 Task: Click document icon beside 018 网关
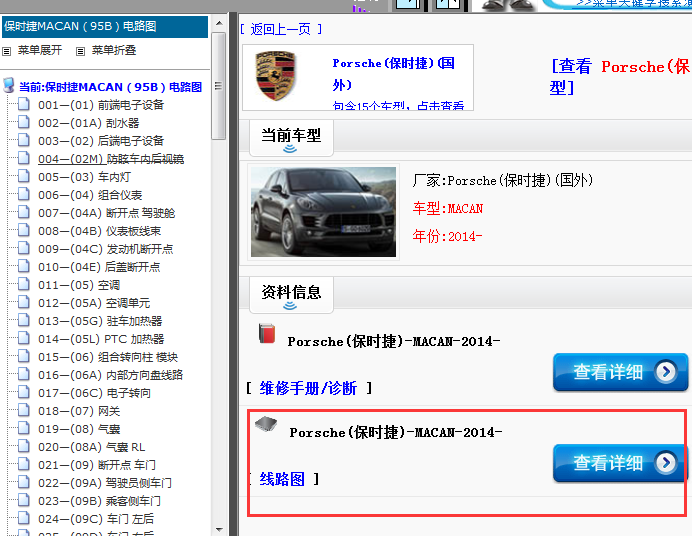(24, 410)
